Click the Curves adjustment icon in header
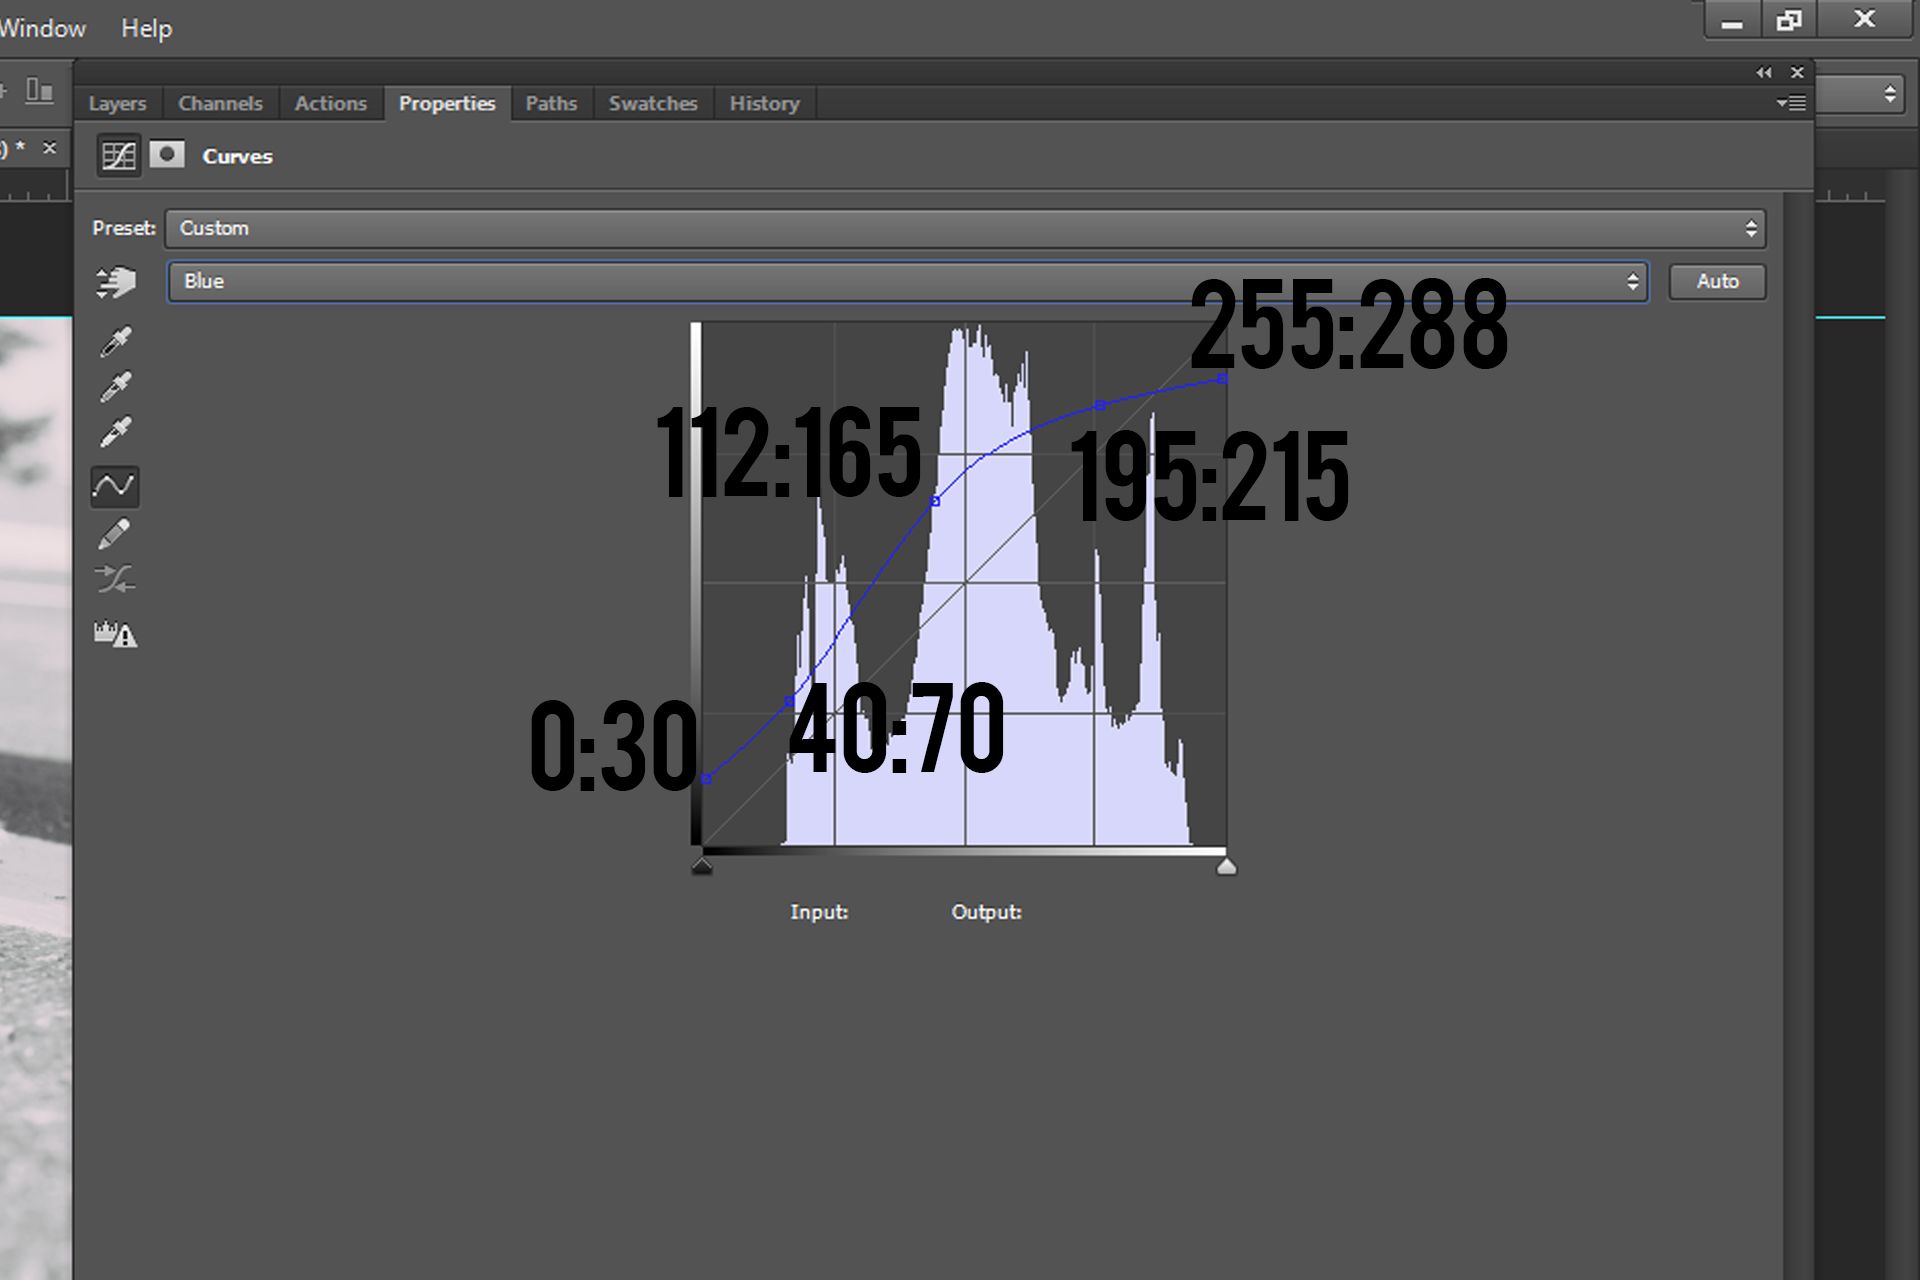This screenshot has width=1920, height=1280. pos(118,156)
